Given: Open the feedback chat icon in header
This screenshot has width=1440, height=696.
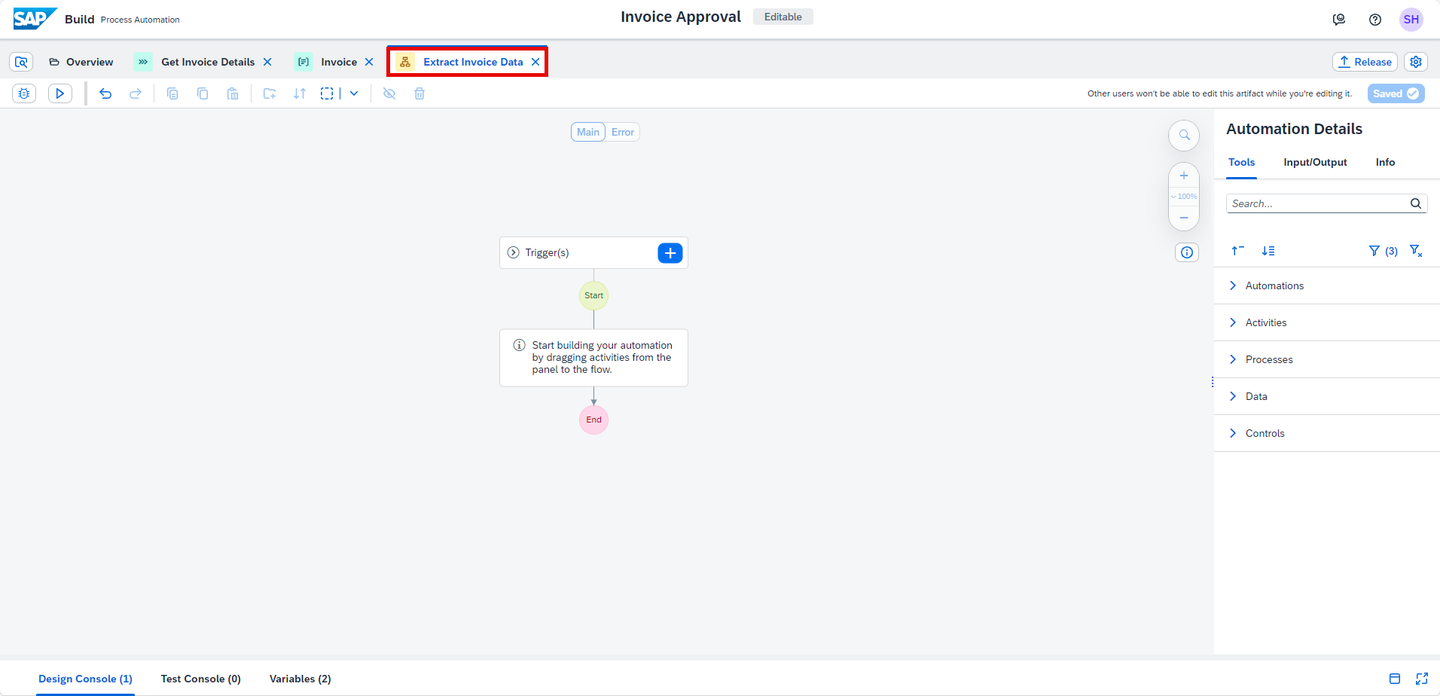Looking at the screenshot, I should [x=1339, y=19].
